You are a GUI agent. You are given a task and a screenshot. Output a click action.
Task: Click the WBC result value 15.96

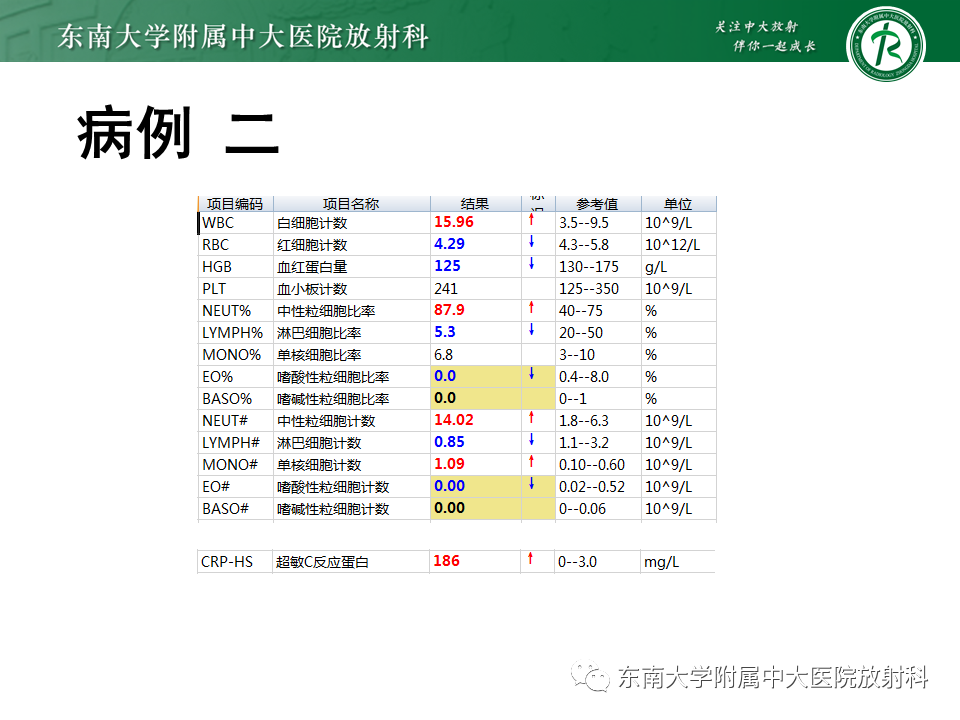coord(454,222)
